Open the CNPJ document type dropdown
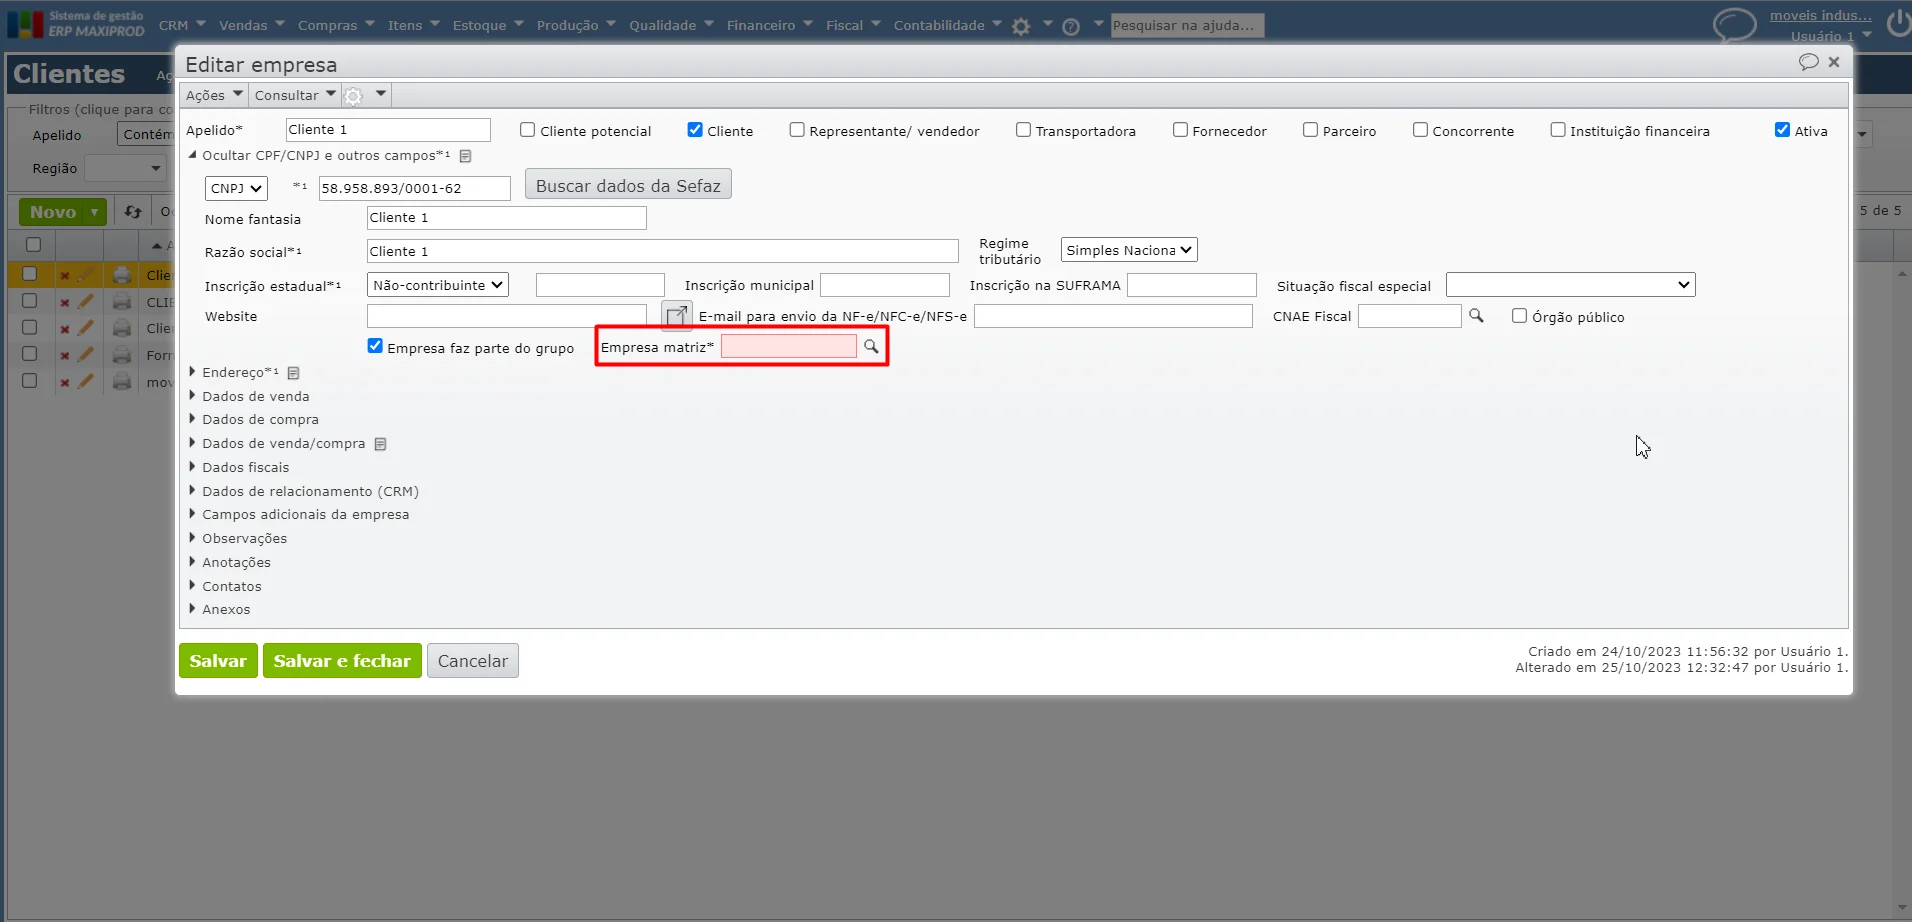 pos(236,188)
